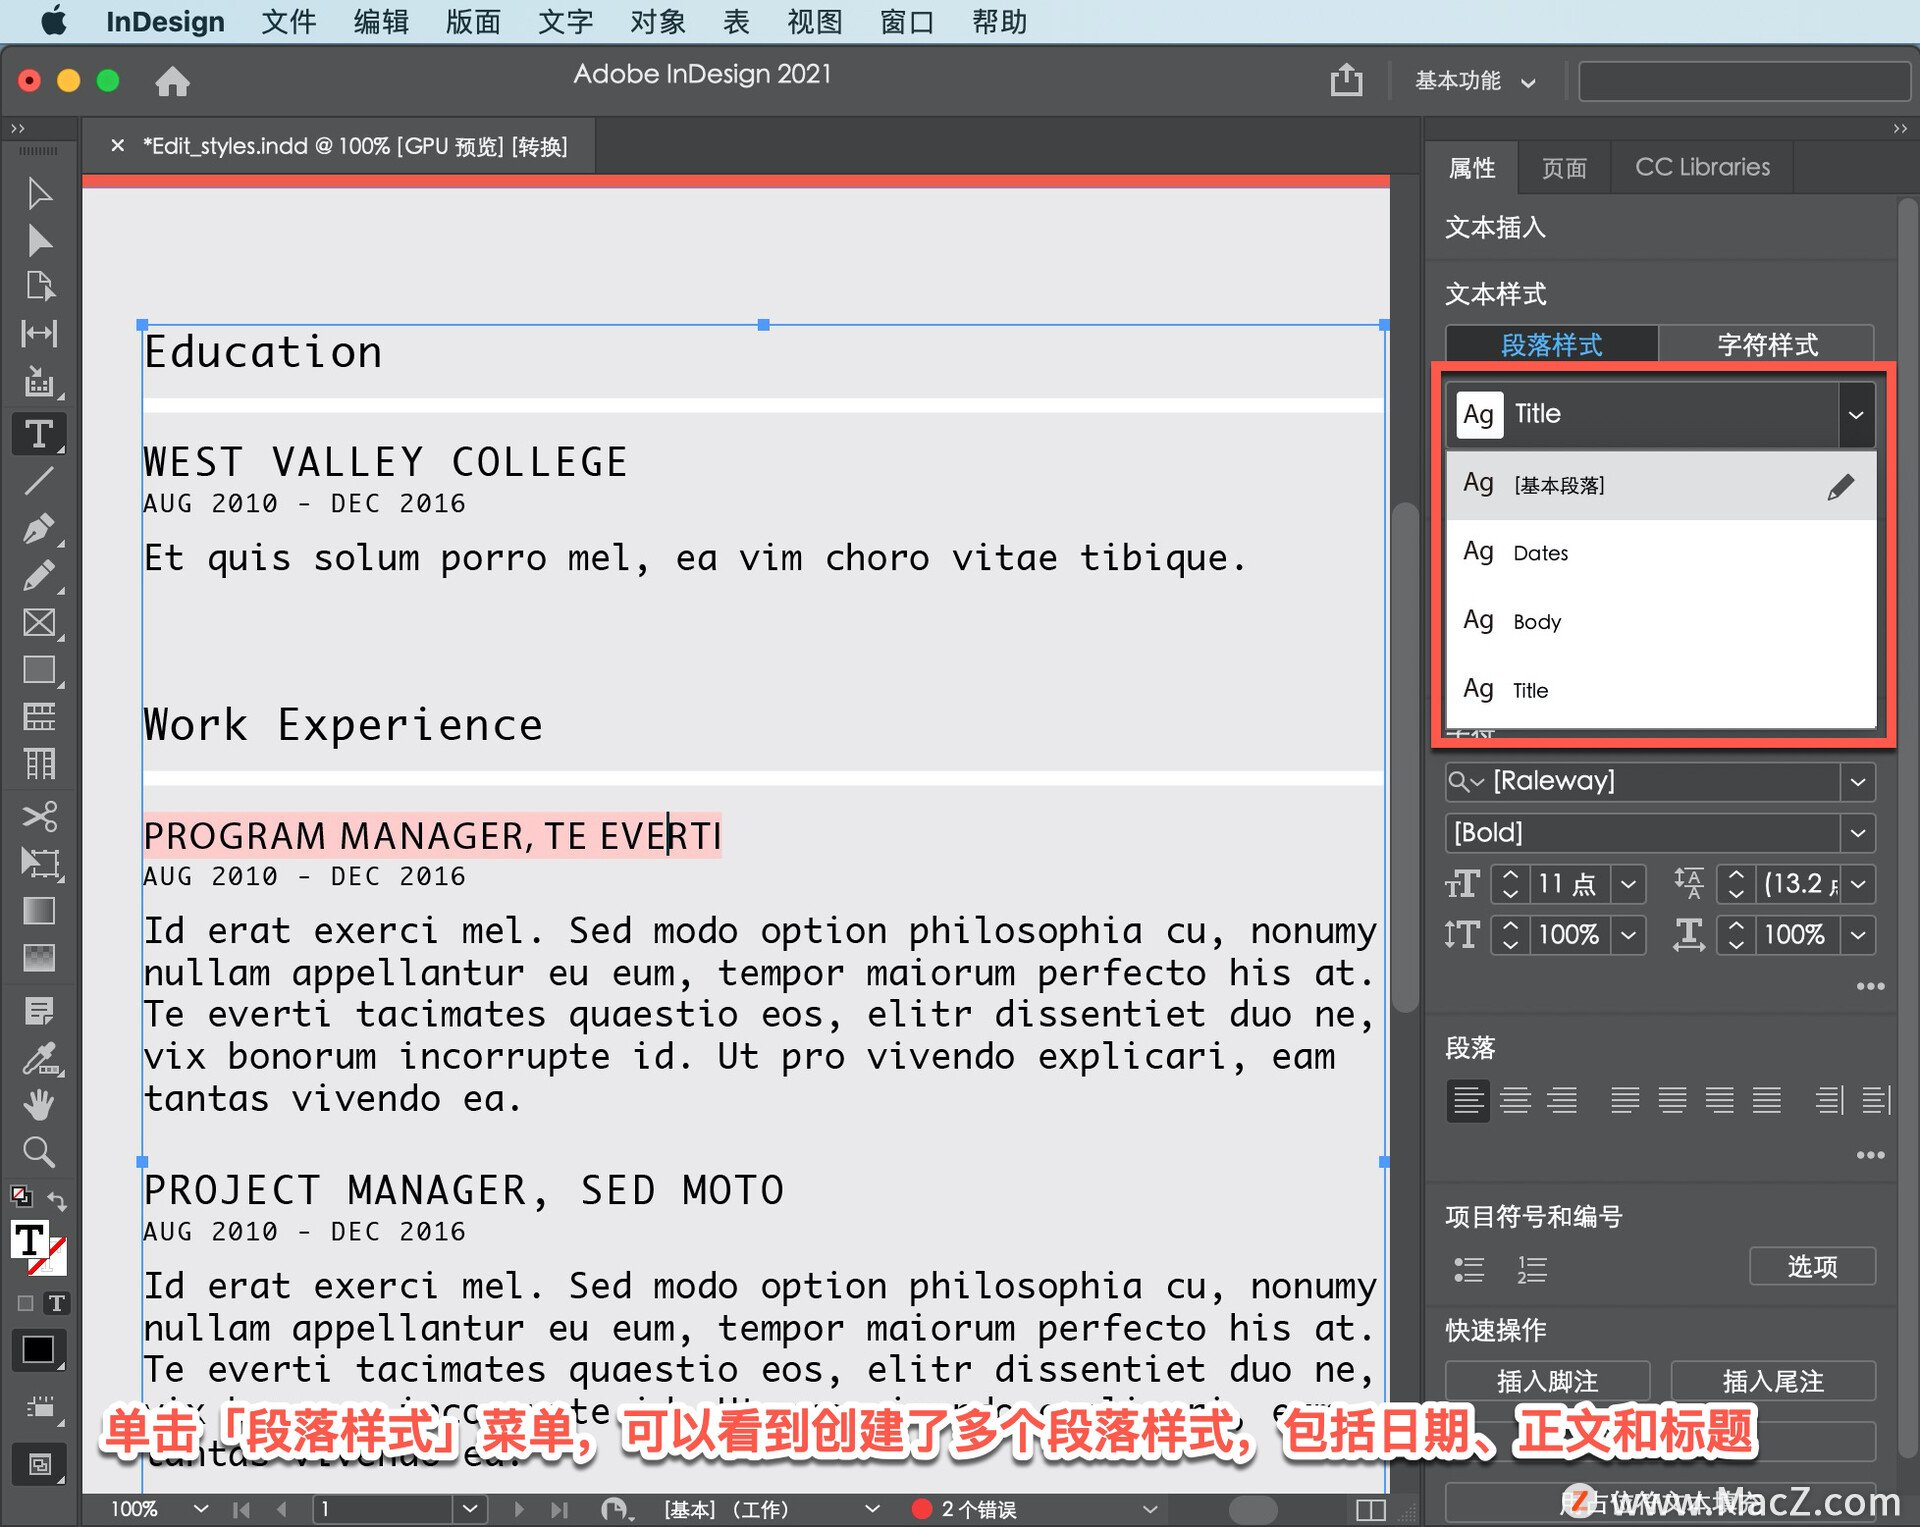Edit the [基本段落] style with pencil icon
1920x1527 pixels.
click(x=1840, y=486)
